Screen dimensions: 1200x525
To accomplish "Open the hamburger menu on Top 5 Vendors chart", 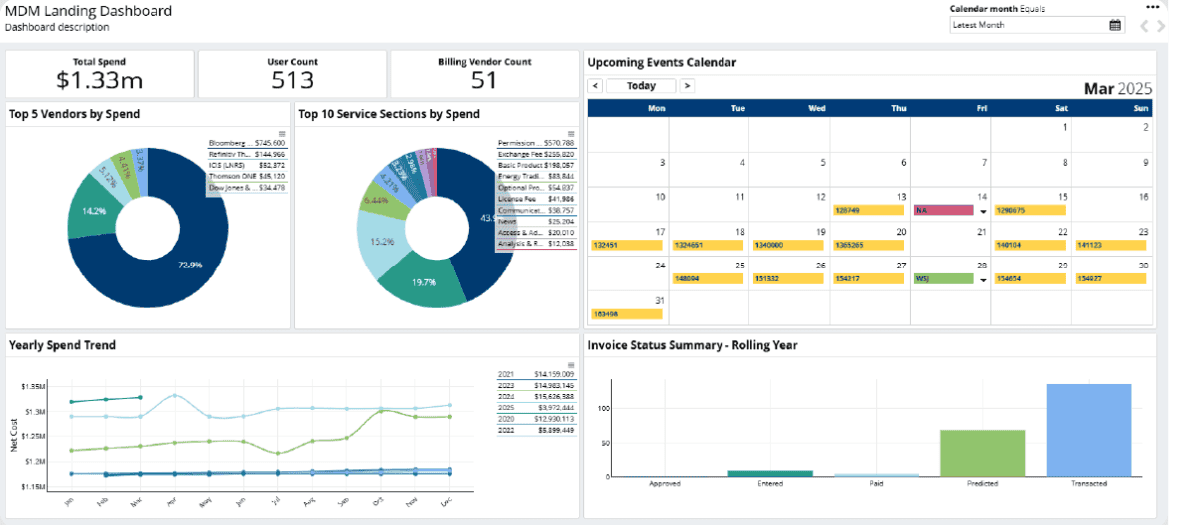I will pos(282,133).
